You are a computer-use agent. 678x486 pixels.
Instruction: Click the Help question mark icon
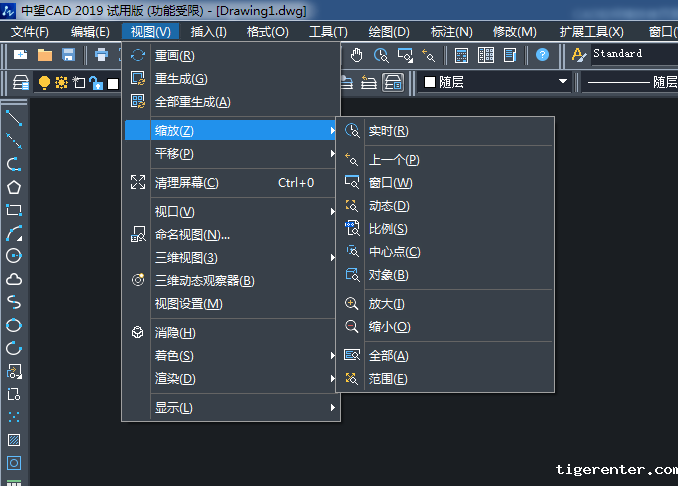click(x=542, y=54)
